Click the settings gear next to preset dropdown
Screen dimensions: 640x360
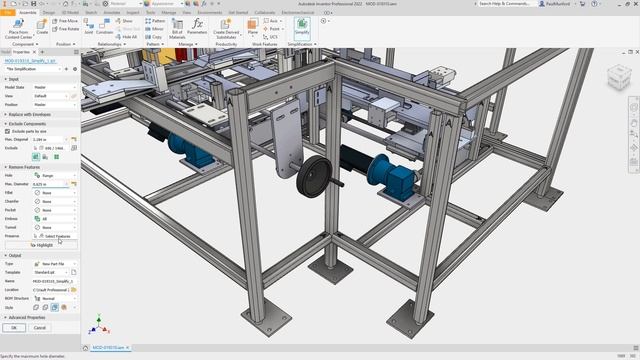click(x=75, y=69)
